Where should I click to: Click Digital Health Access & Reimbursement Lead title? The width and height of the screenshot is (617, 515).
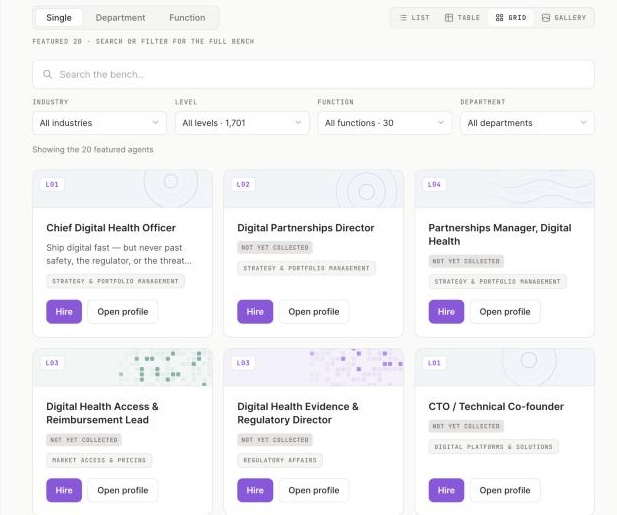click(102, 413)
